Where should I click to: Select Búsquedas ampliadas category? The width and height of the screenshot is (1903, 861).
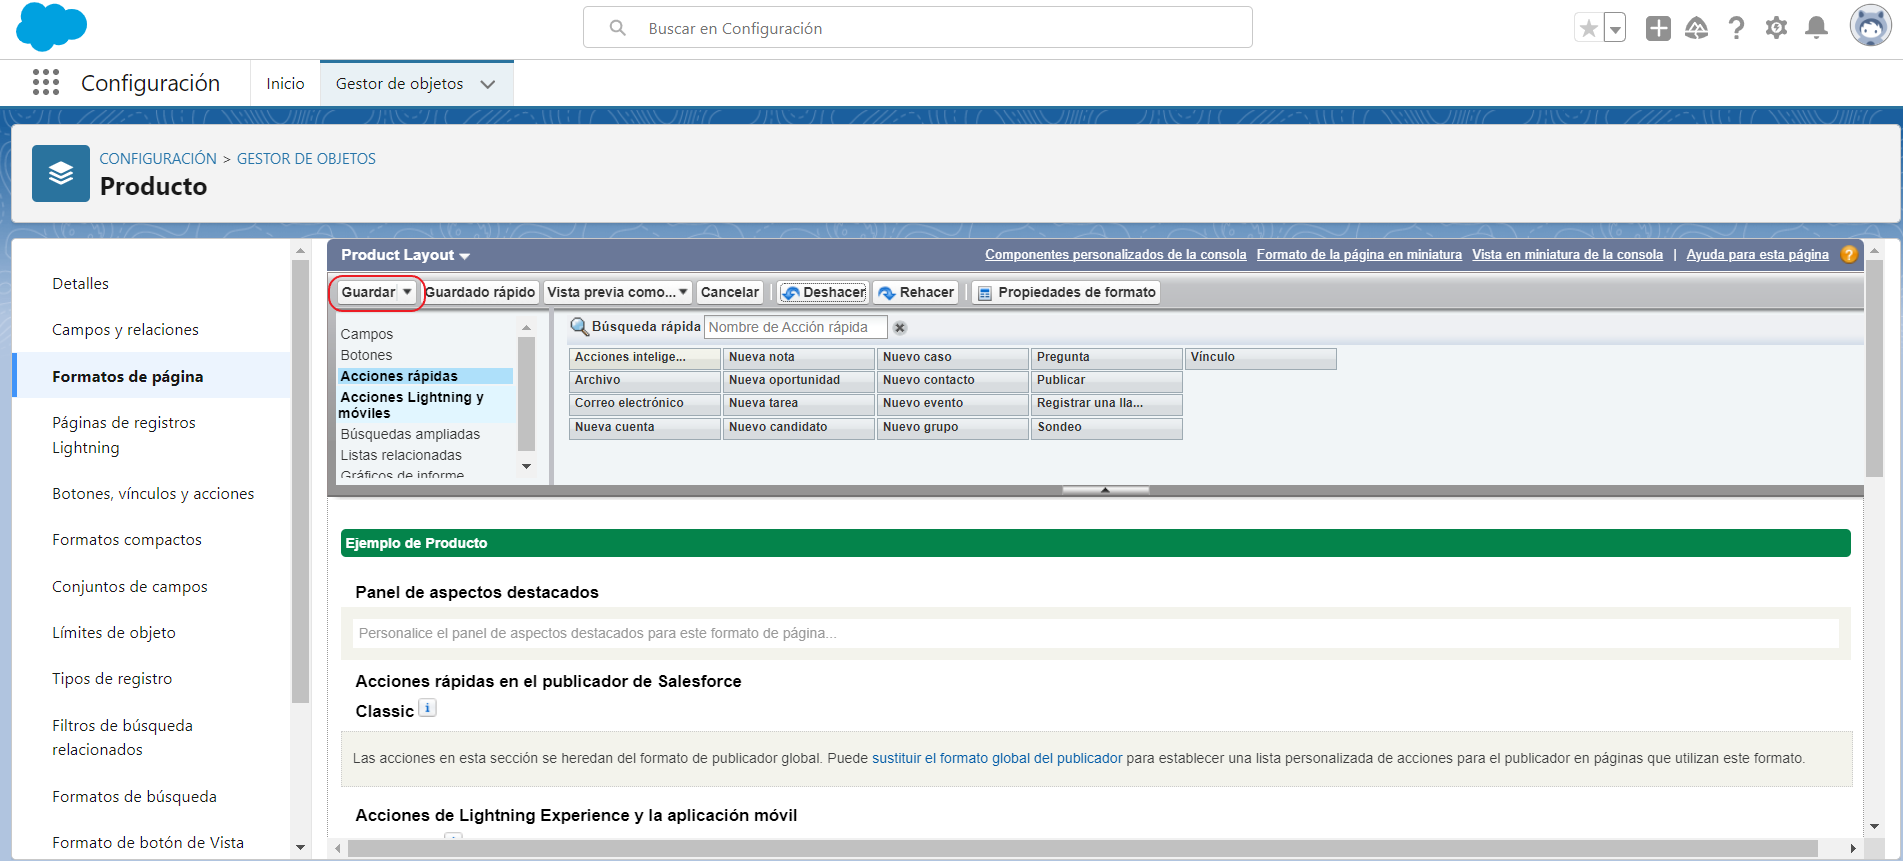point(410,434)
